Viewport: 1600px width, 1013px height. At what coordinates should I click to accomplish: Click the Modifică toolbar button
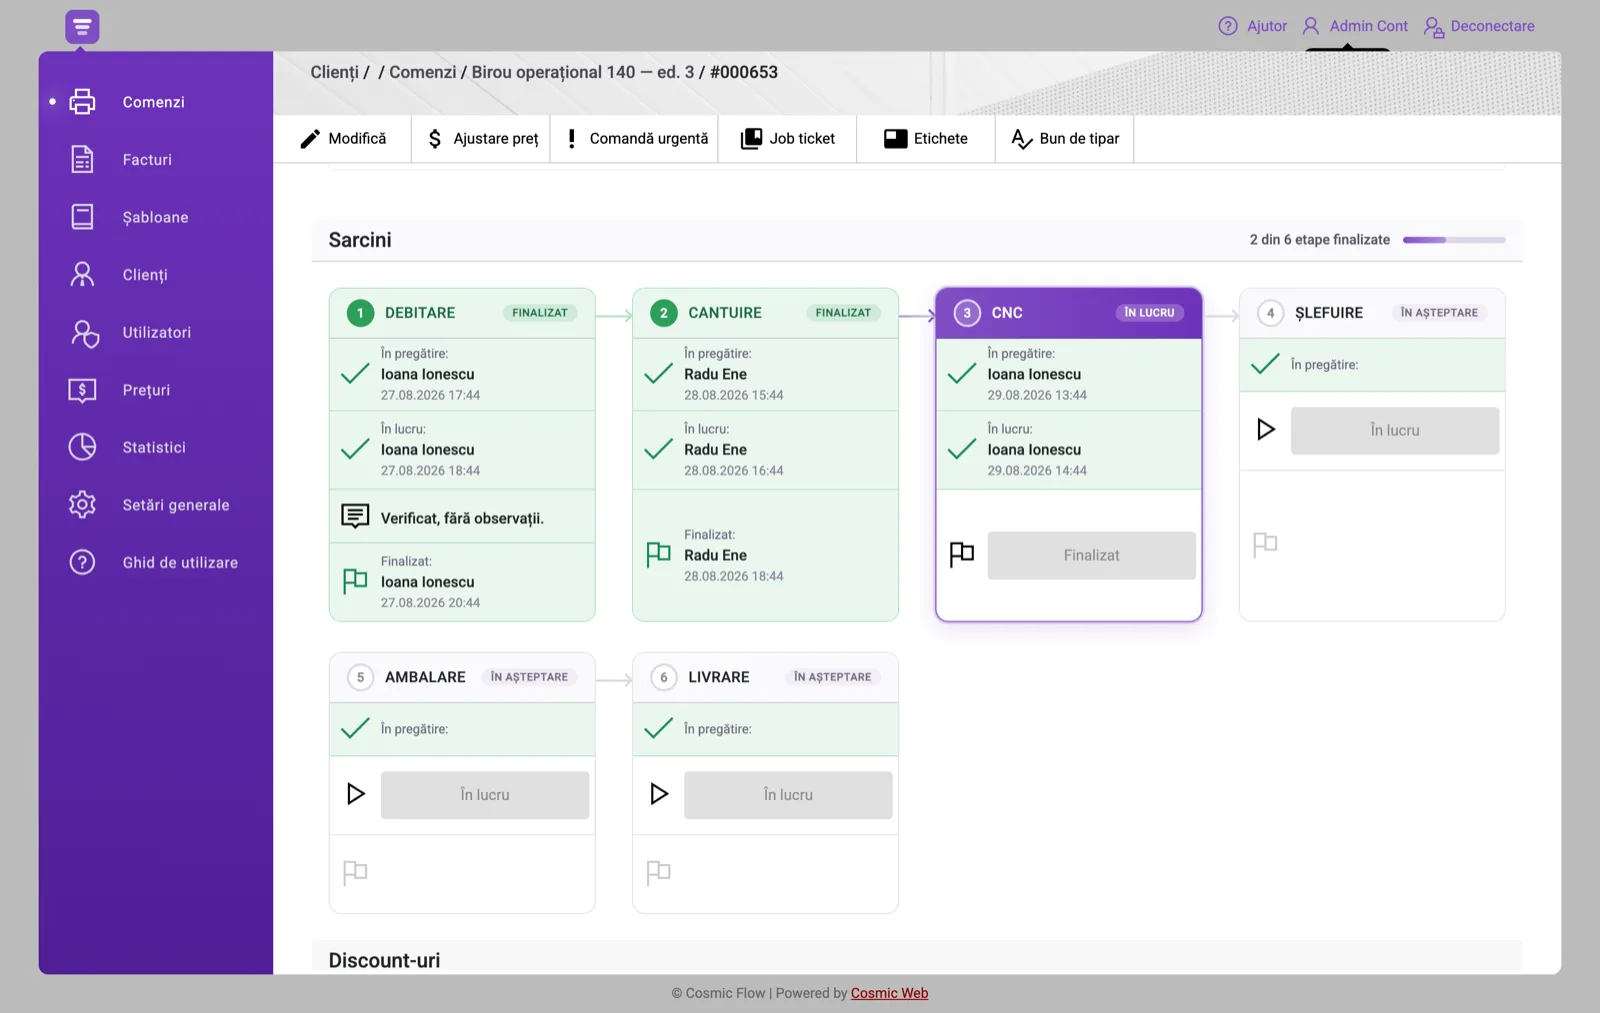(x=343, y=138)
